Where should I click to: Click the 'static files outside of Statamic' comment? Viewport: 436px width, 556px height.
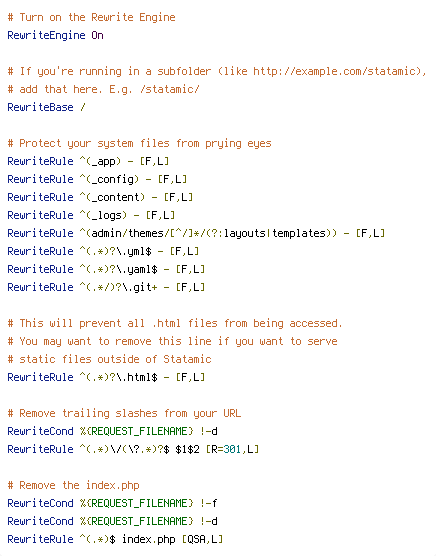(110, 359)
